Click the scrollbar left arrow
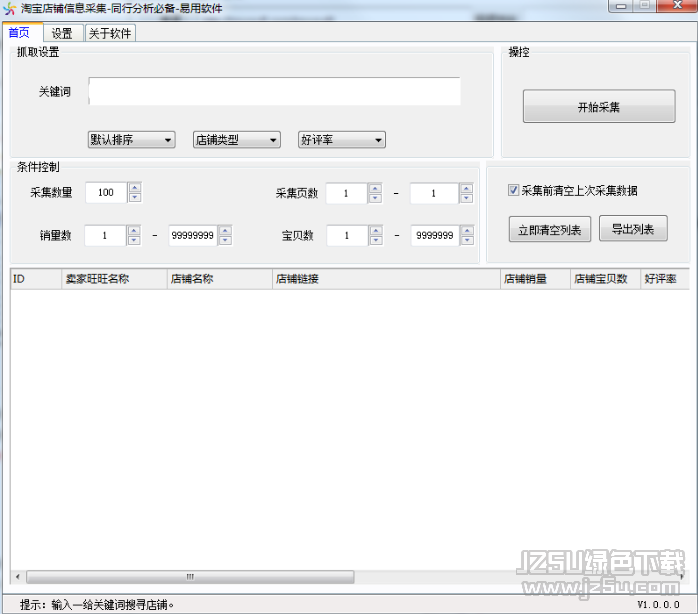 pyautogui.click(x=17, y=577)
